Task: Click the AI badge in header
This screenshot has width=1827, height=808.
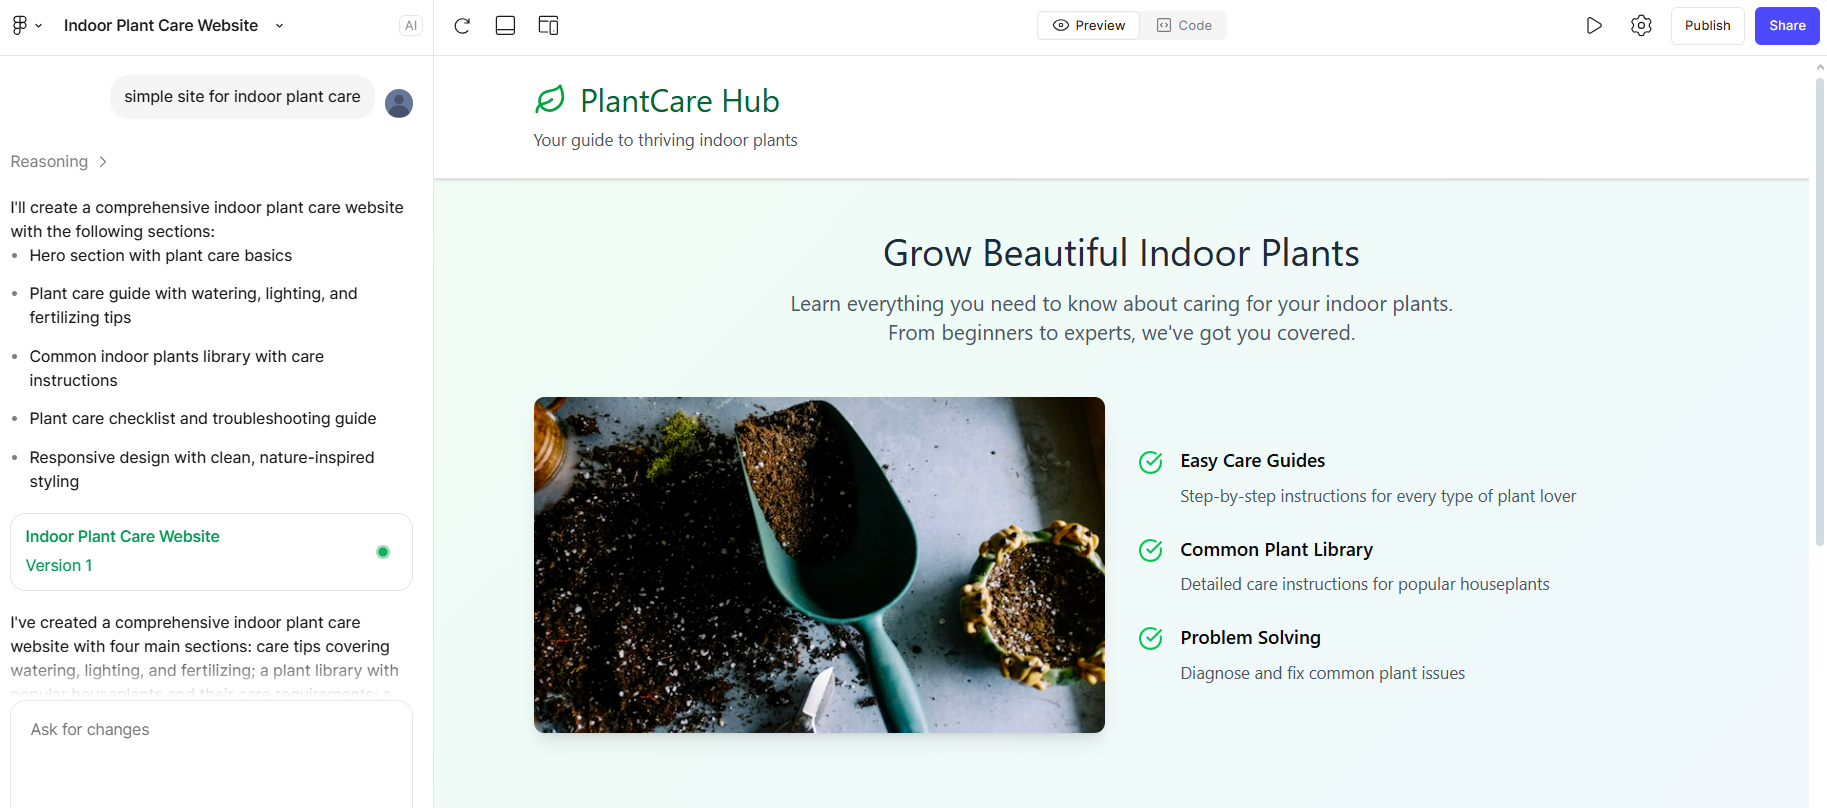Action: [410, 26]
